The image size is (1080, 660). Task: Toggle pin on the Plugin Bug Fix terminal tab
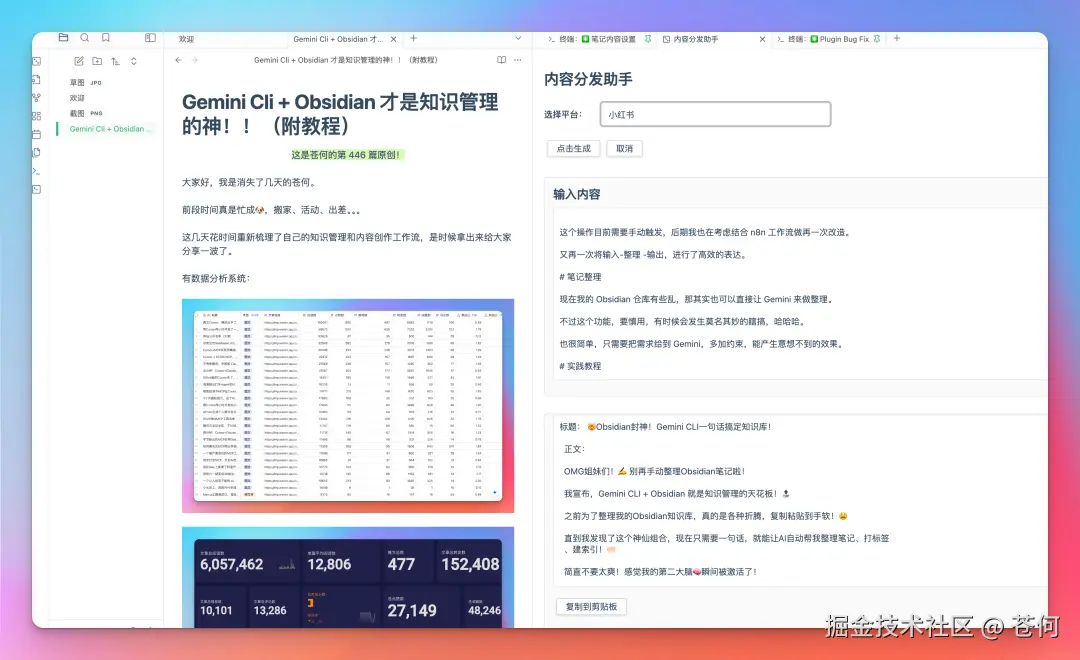878,41
